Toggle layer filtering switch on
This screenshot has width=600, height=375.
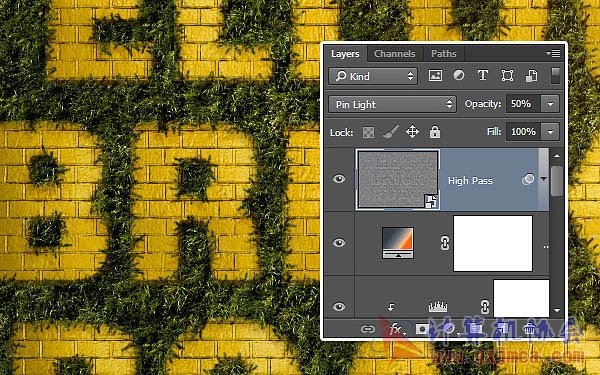[x=555, y=76]
